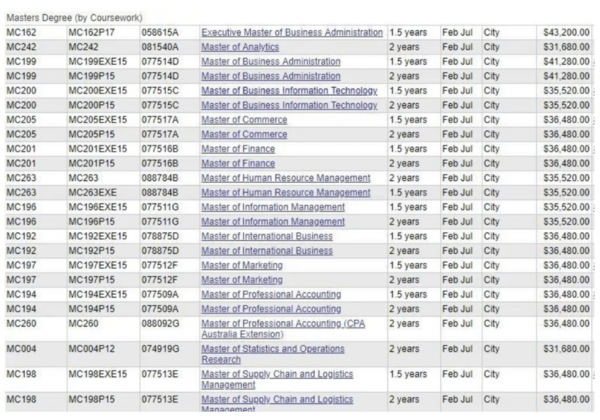Open the 1.5-year Master of Commerce link
Screen dimensions: 600x420
click(244, 120)
